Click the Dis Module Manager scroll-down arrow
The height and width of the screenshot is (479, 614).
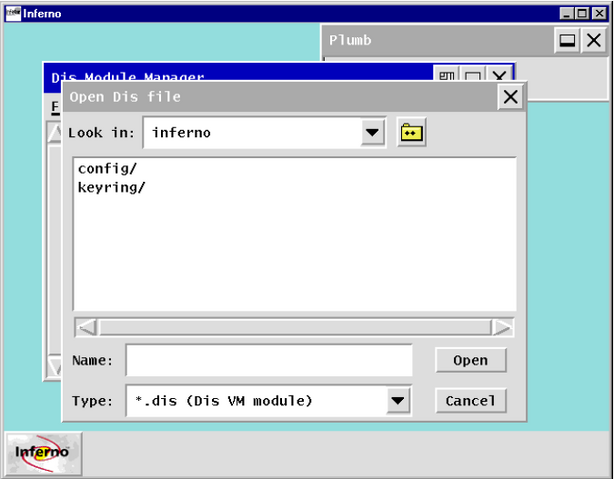click(54, 367)
